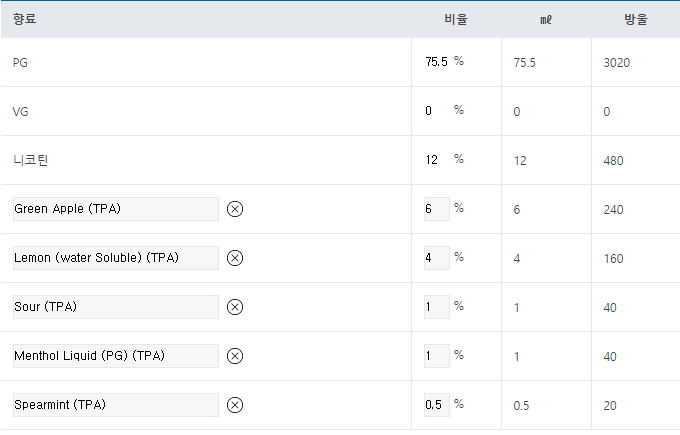Edit the Green Apple (TPA) name field
This screenshot has height=435, width=680.
click(x=116, y=209)
